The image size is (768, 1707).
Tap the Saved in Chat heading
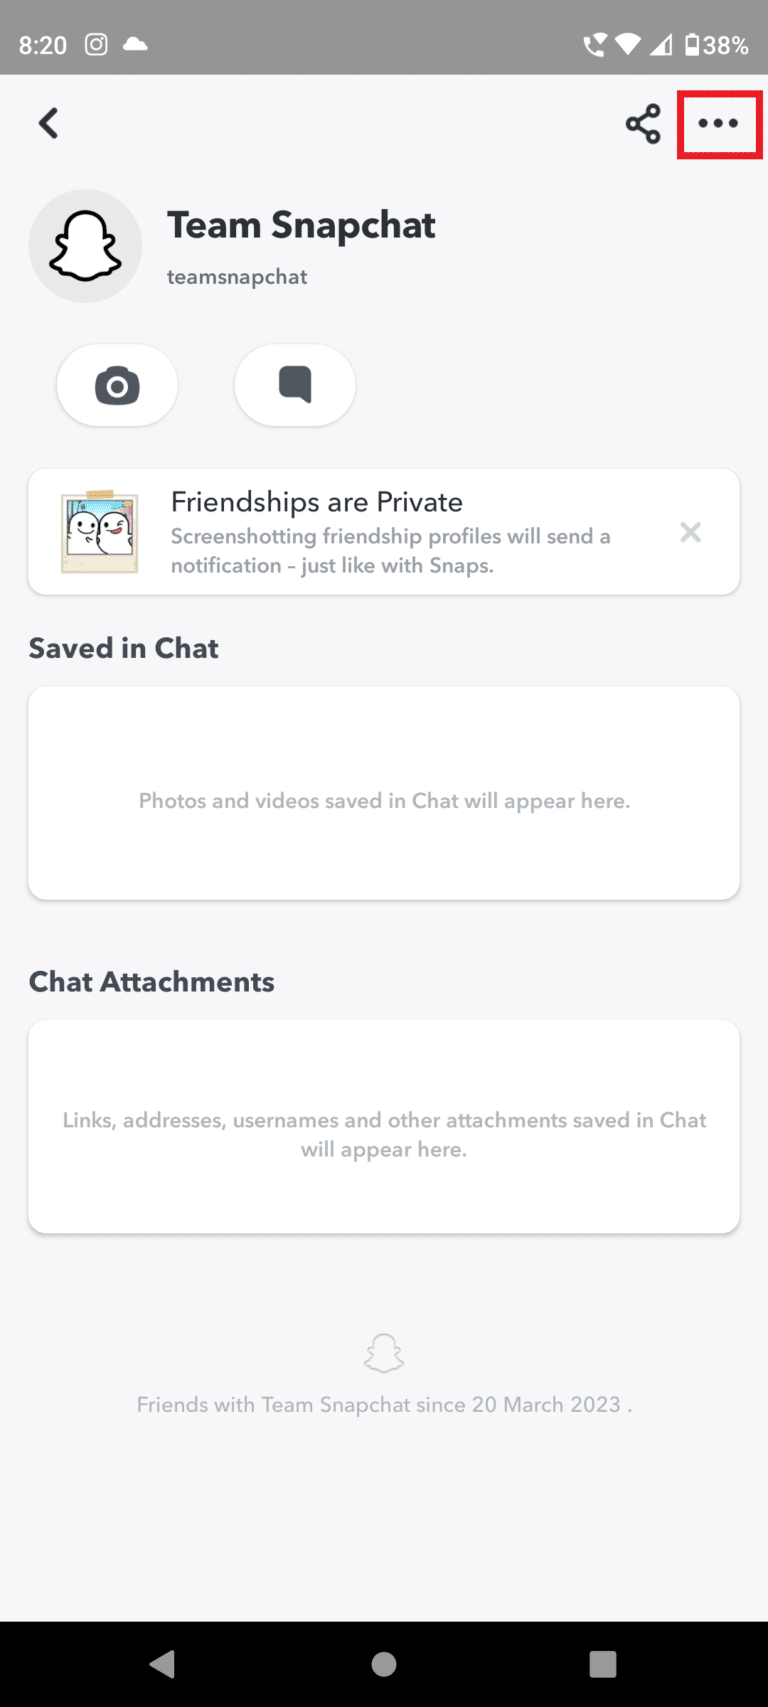pos(124,648)
